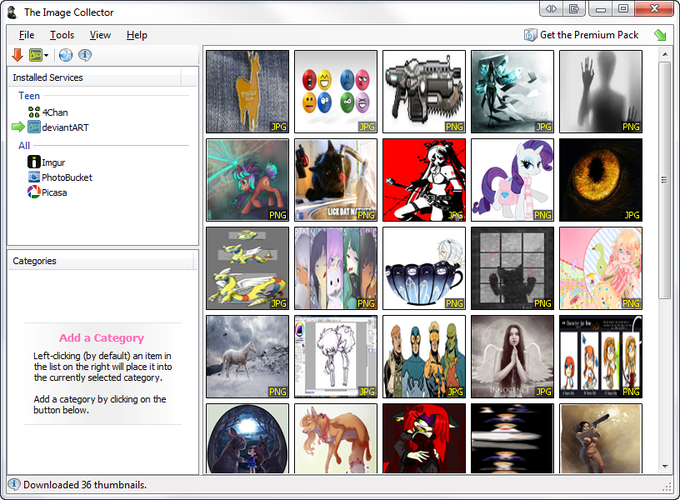Click the blue info toolbar icon
The width and height of the screenshot is (680, 500).
[85, 55]
